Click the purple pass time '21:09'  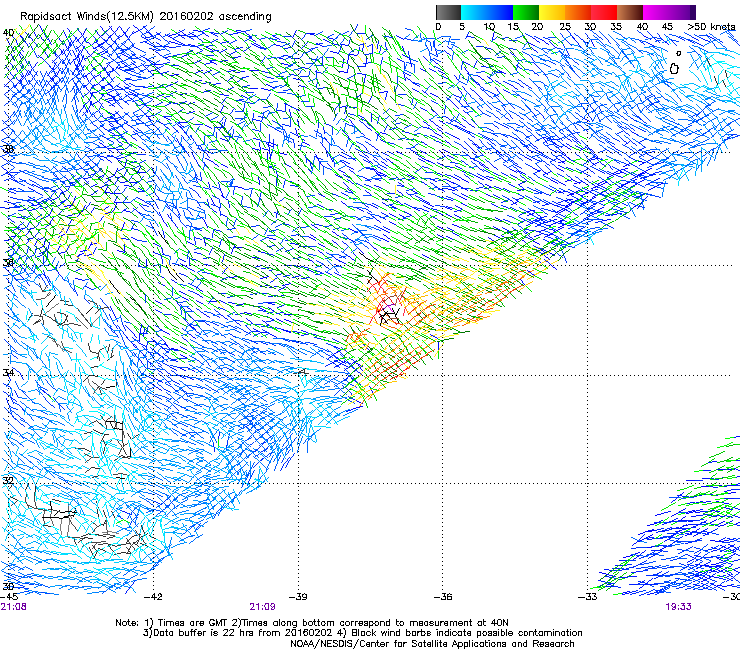pos(262,607)
